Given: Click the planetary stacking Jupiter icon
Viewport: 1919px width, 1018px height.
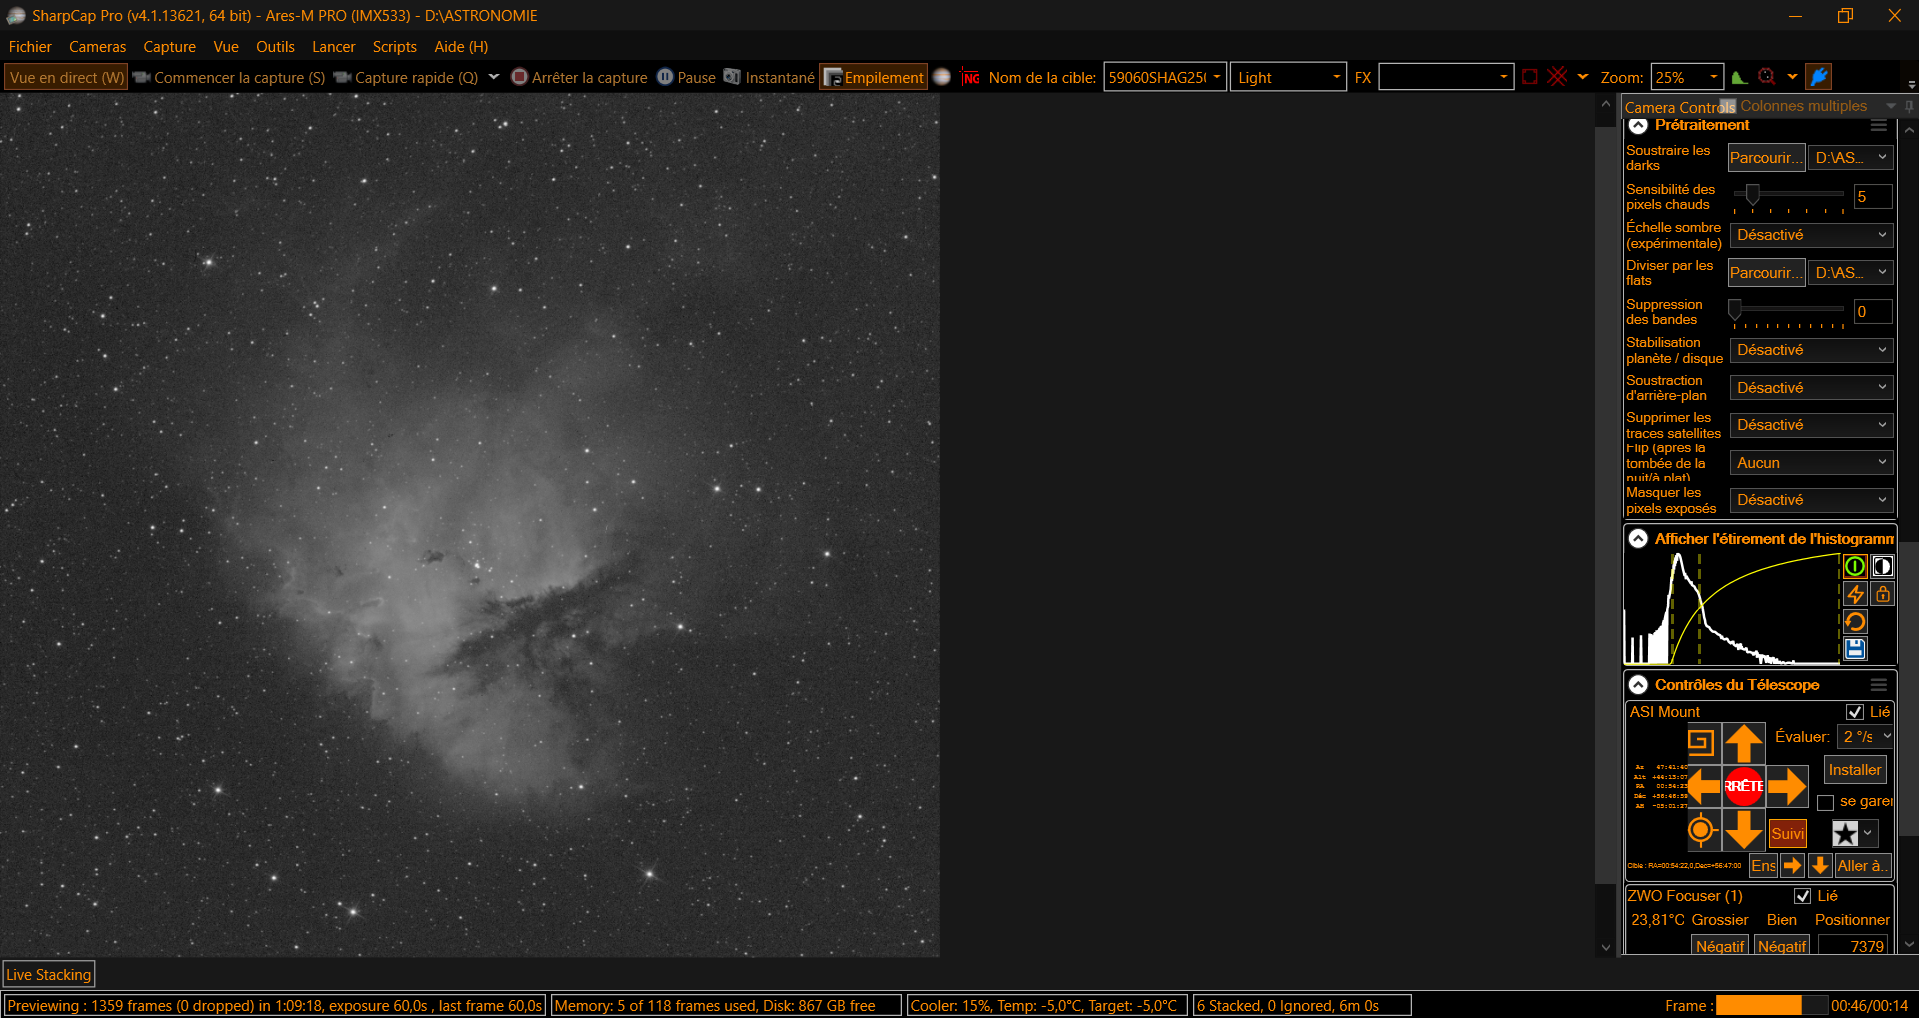Looking at the screenshot, I should (x=941, y=77).
